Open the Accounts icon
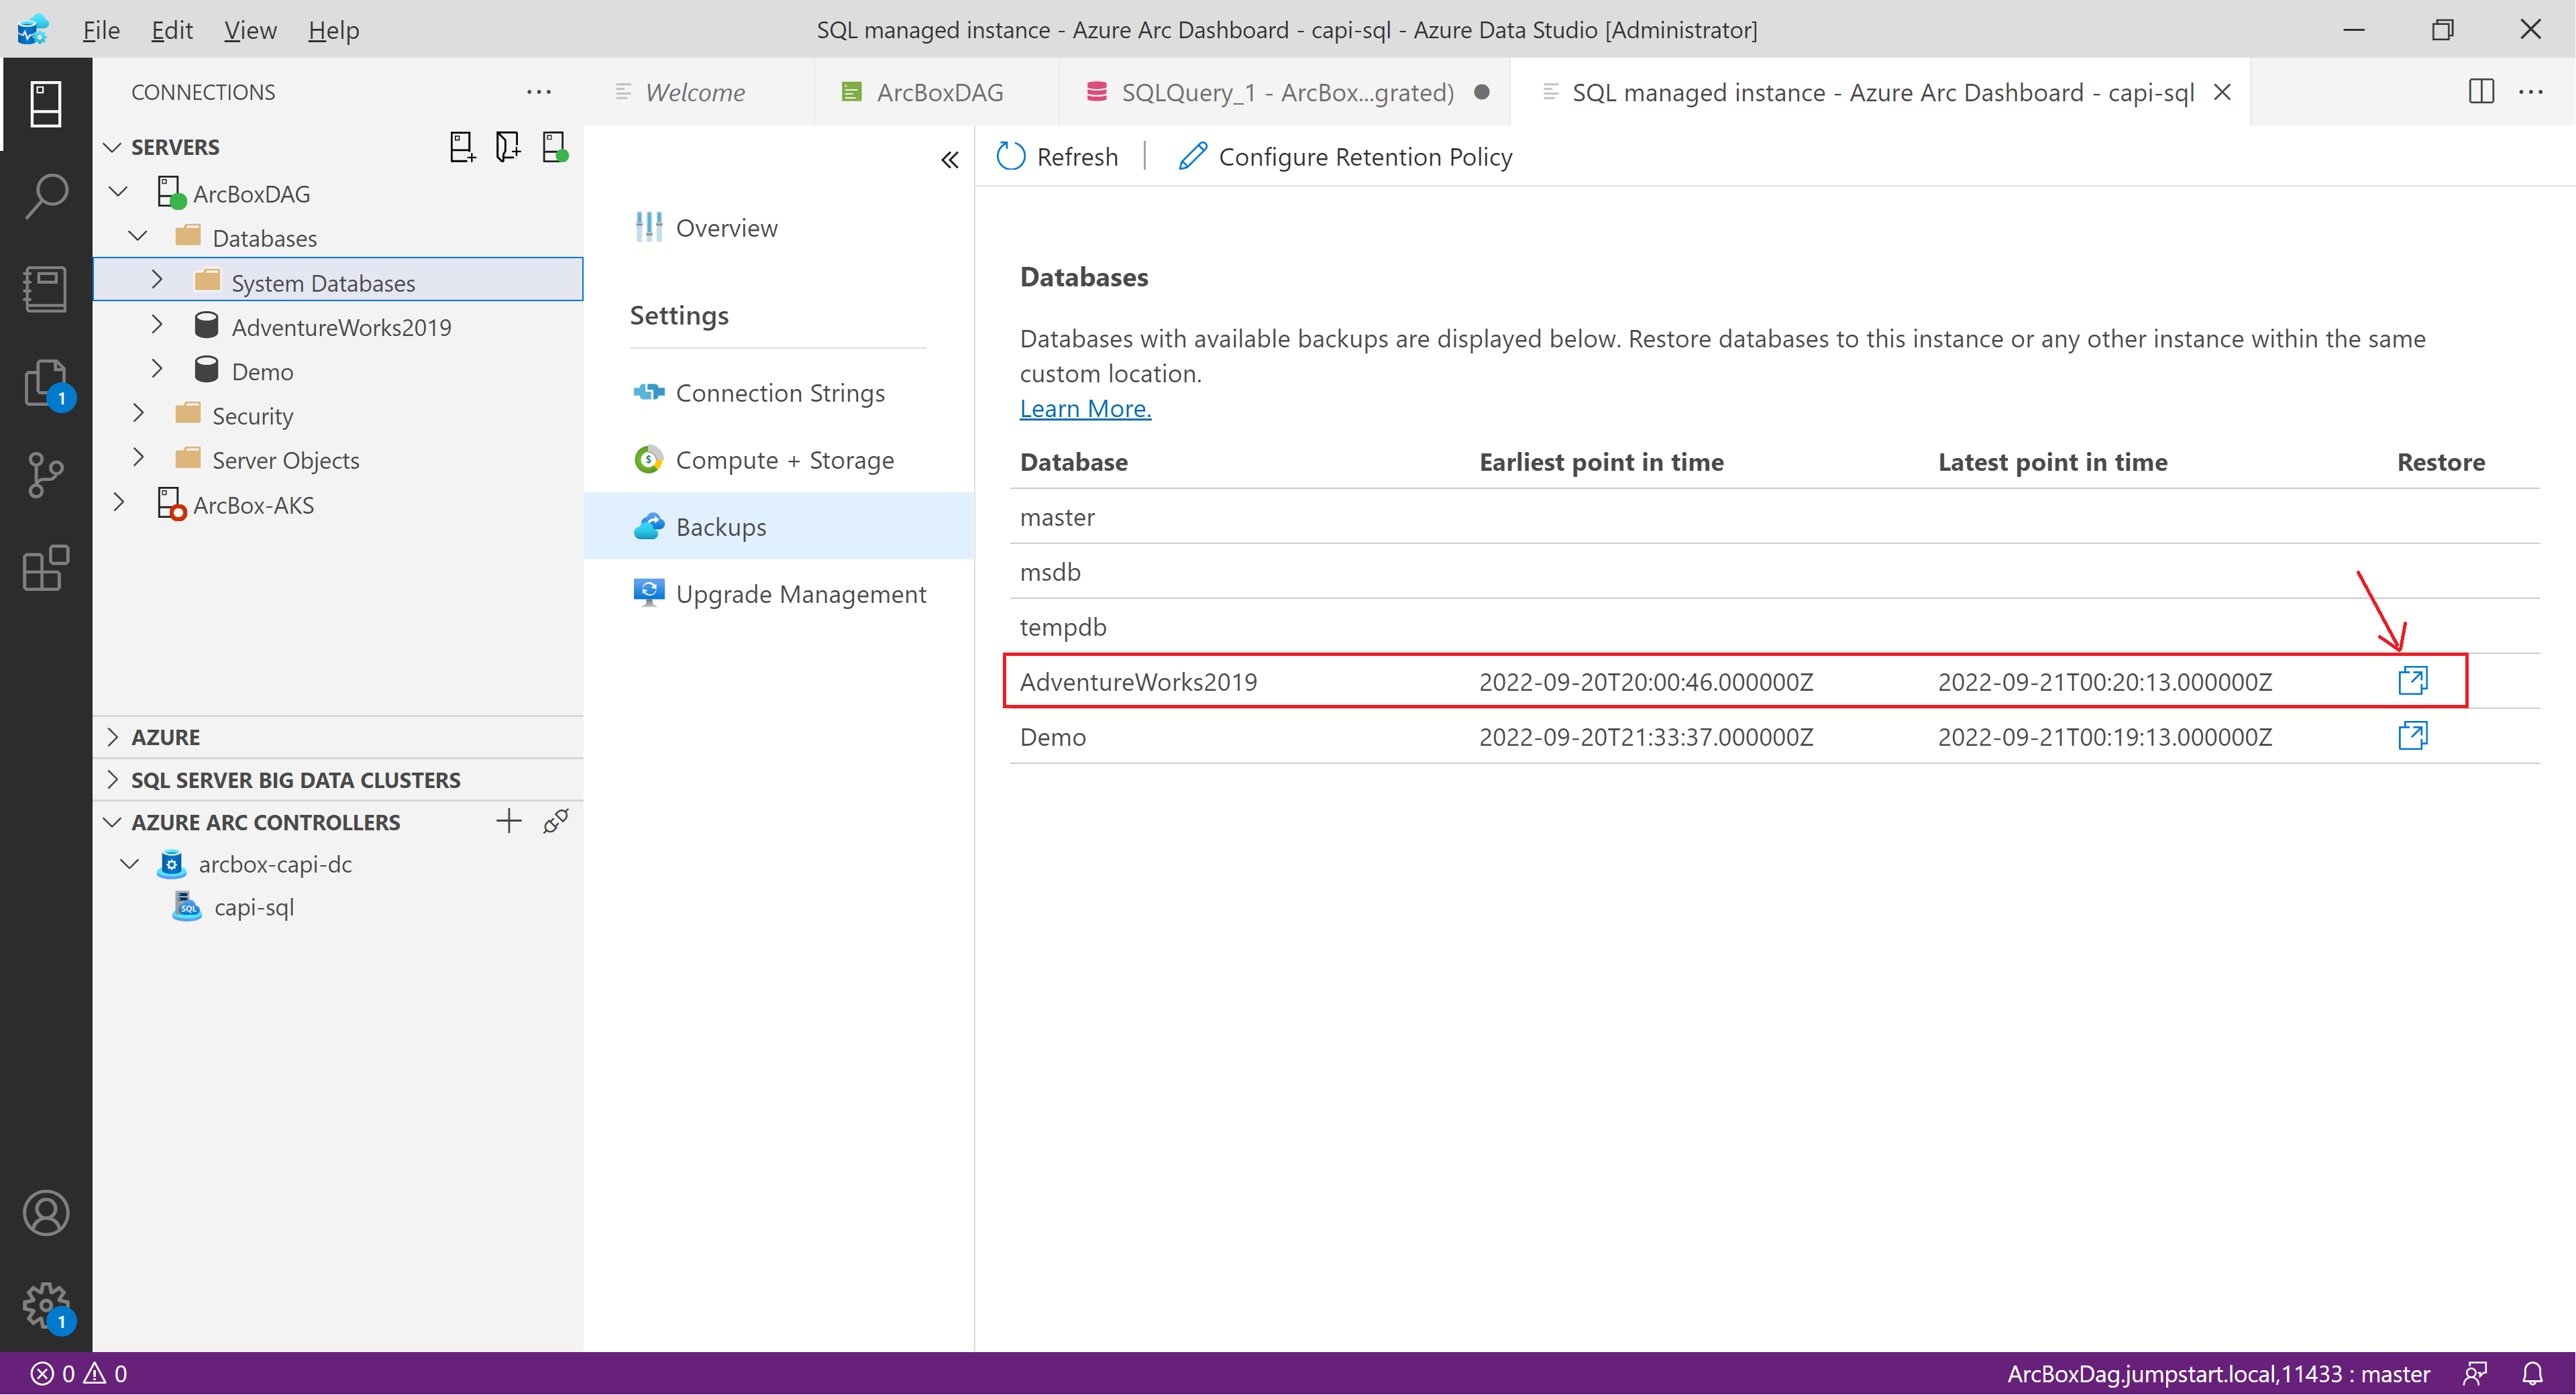 (x=46, y=1213)
